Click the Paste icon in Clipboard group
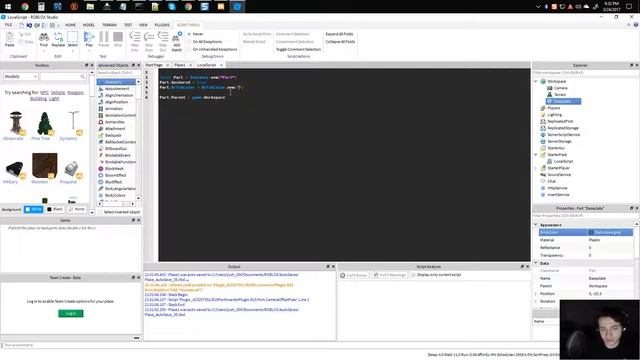 click(x=9, y=38)
